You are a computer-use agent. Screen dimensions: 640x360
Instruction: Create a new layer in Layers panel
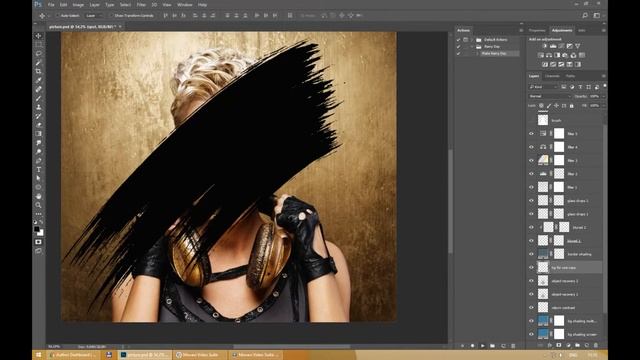(587, 345)
